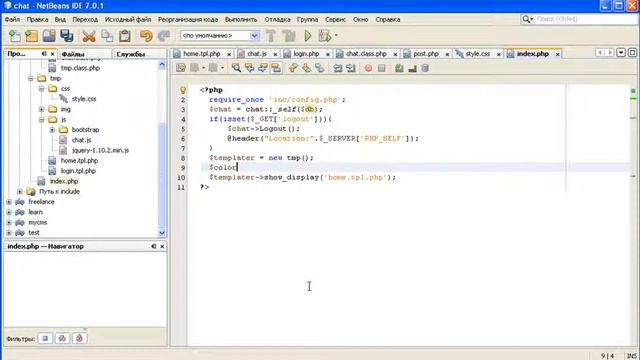Open the Сервис menu
Screen dimensions: 640x360
(335, 19)
